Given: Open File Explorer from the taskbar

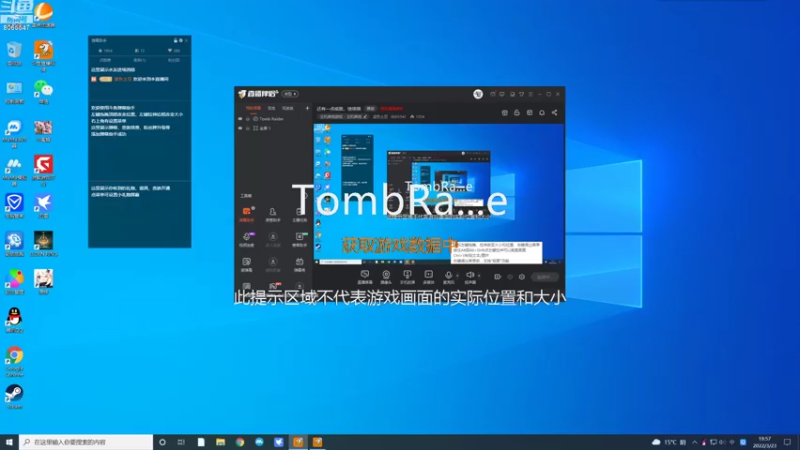Looking at the screenshot, I should click(x=220, y=442).
